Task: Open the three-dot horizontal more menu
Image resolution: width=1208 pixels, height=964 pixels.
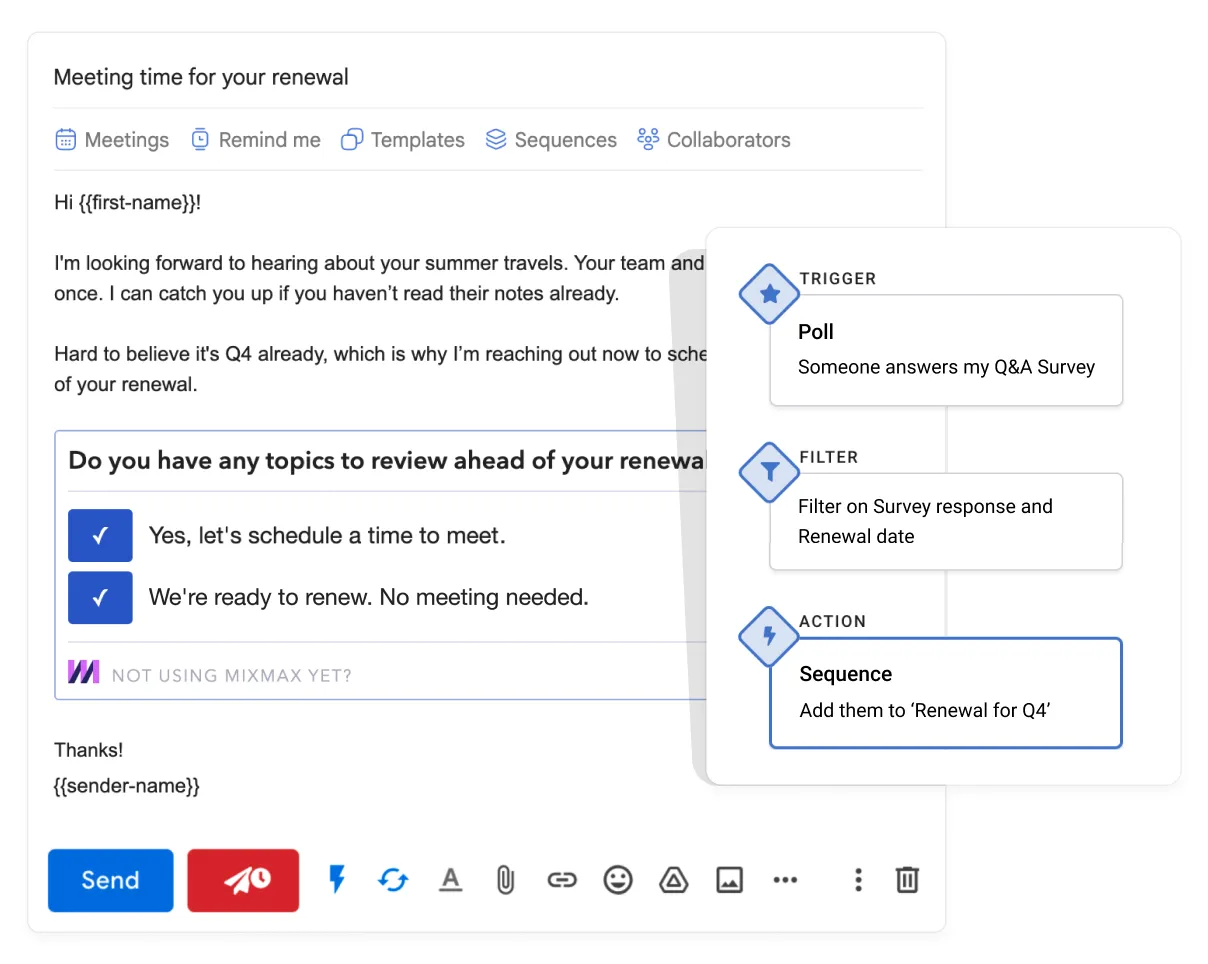Action: [x=786, y=880]
